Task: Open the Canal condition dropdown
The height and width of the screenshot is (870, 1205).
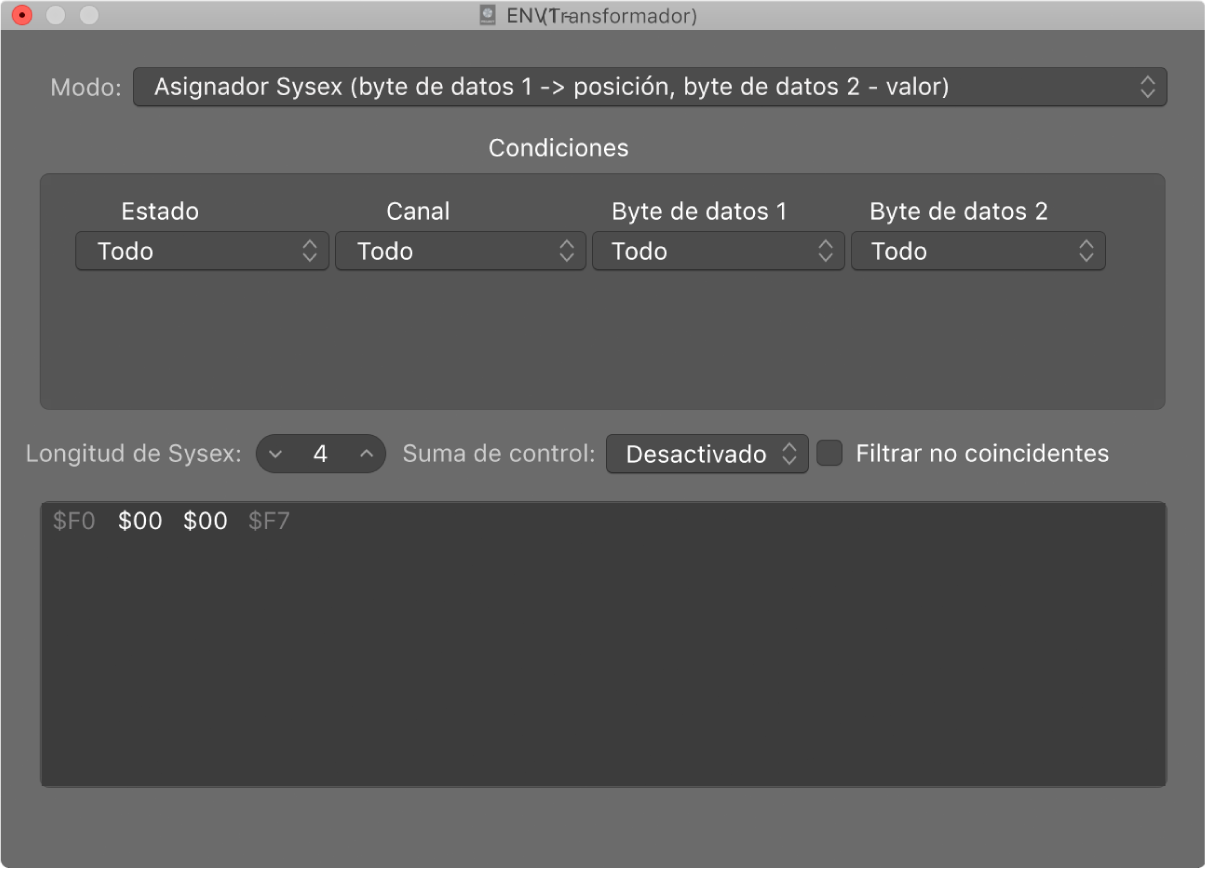Action: tap(460, 251)
